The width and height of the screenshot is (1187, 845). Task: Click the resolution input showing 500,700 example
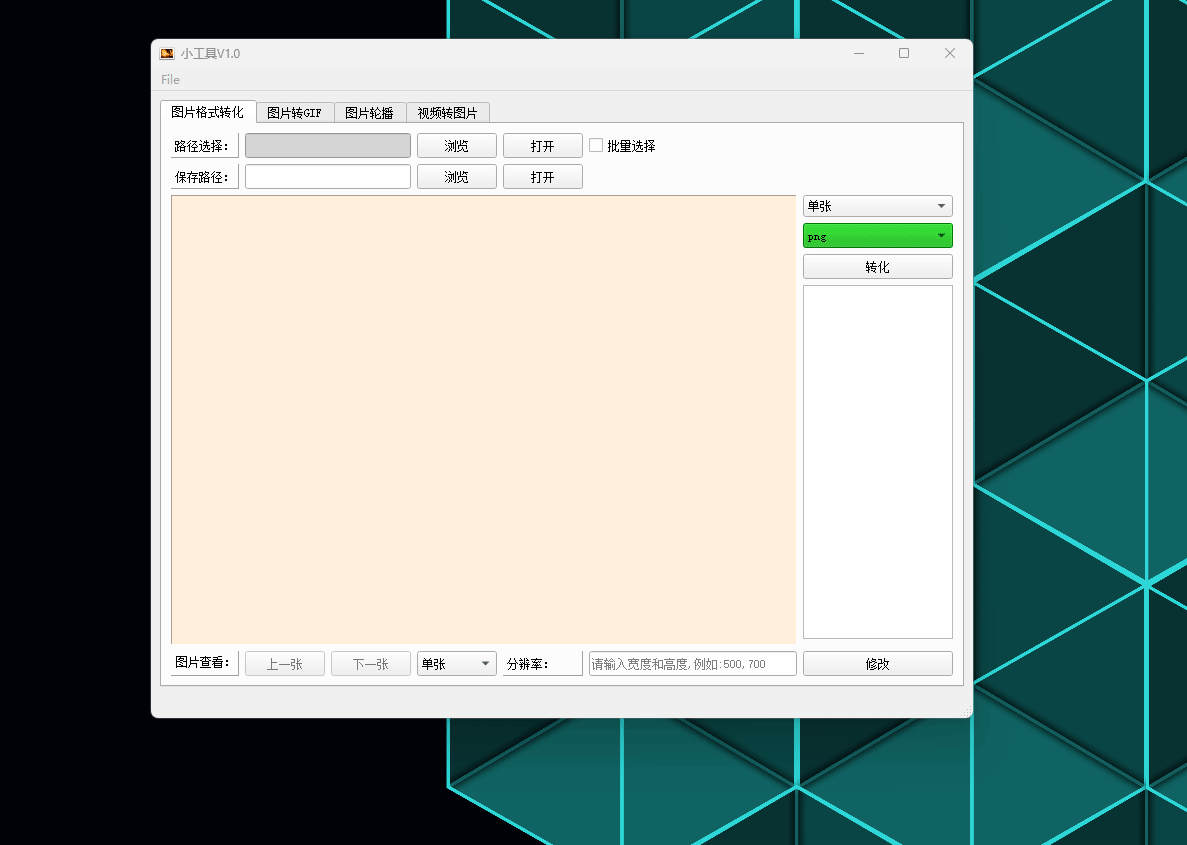pos(692,663)
